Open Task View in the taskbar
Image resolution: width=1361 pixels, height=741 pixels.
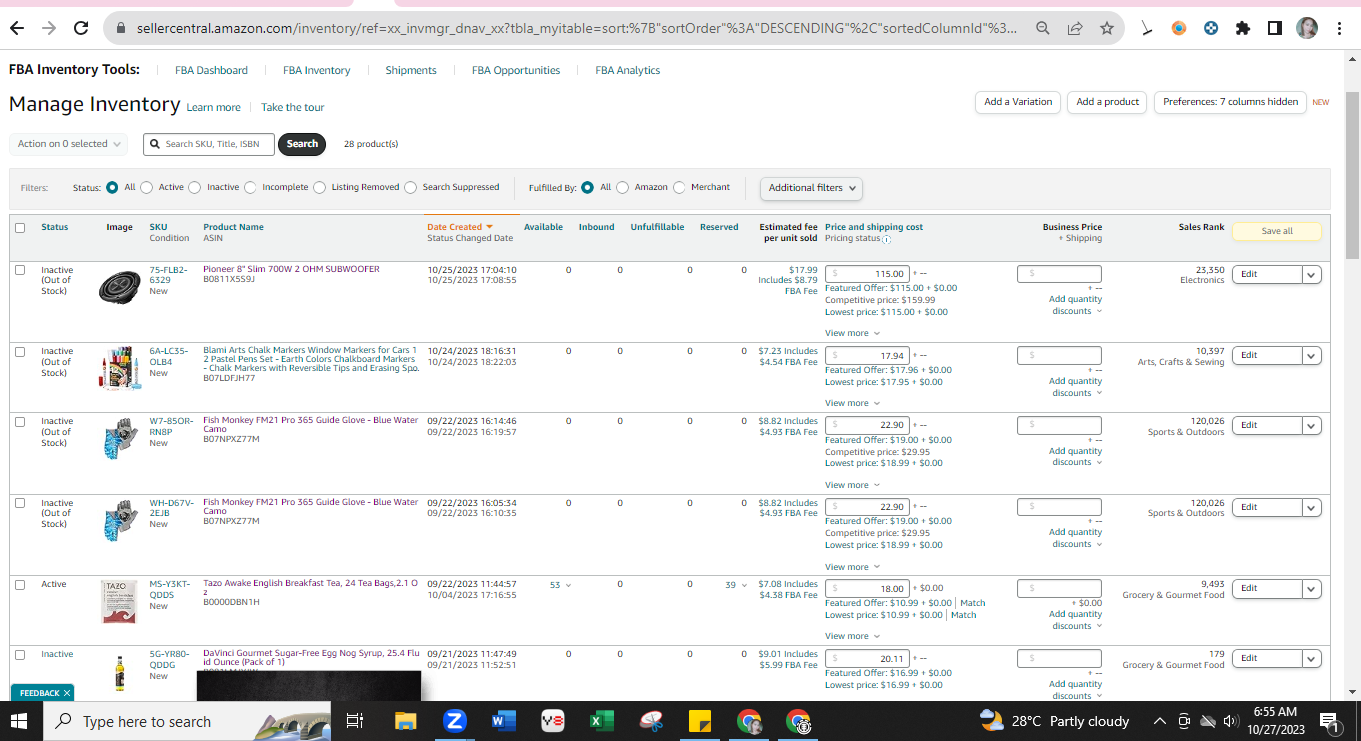pos(354,721)
